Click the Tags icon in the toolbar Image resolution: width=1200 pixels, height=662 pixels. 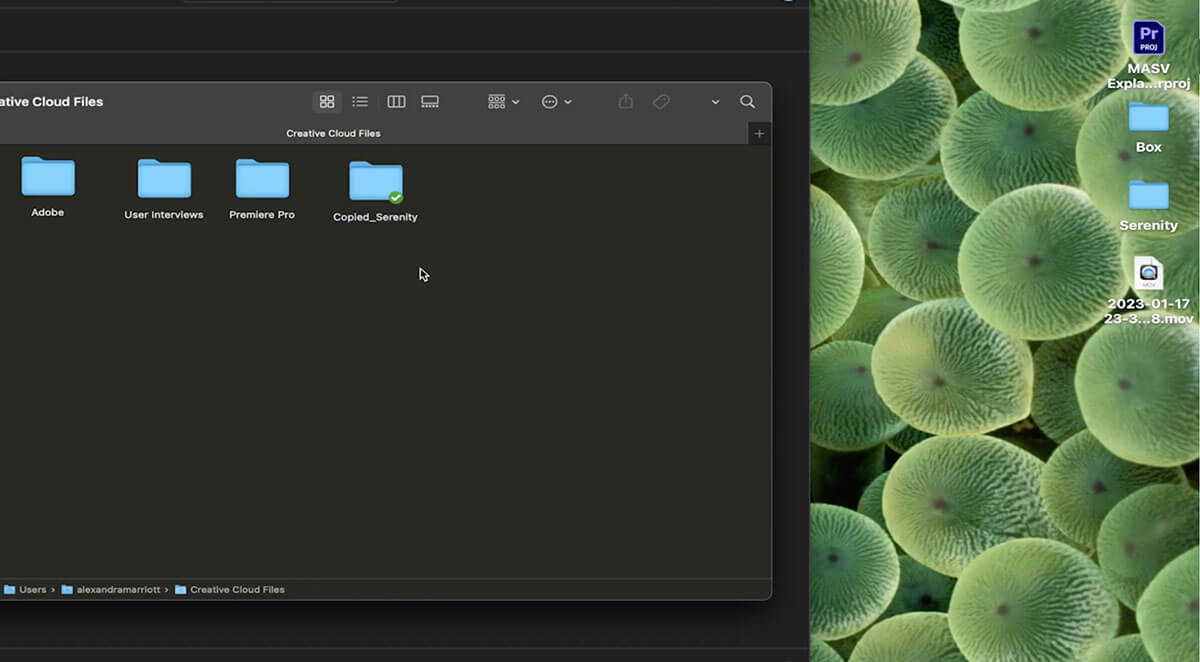660,101
